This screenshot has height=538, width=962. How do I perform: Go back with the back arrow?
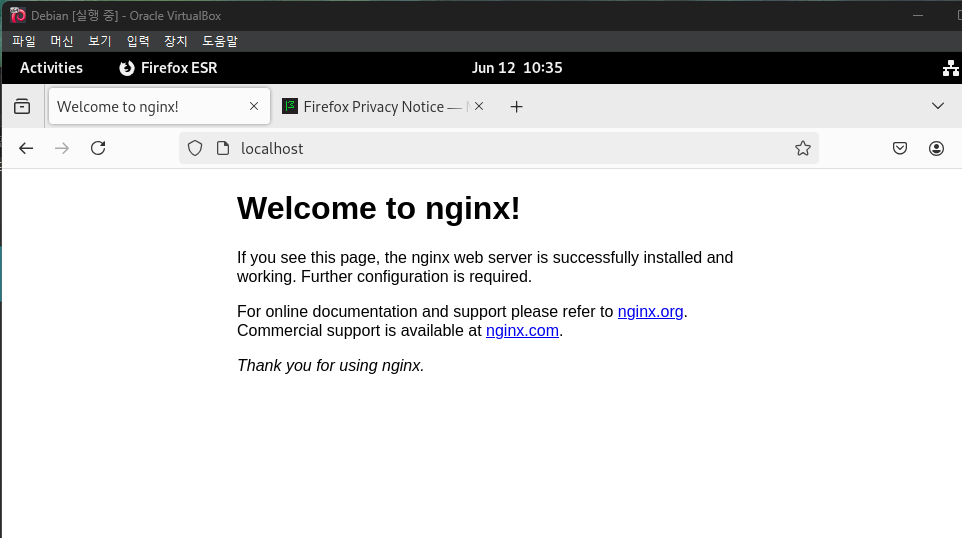[x=26, y=148]
